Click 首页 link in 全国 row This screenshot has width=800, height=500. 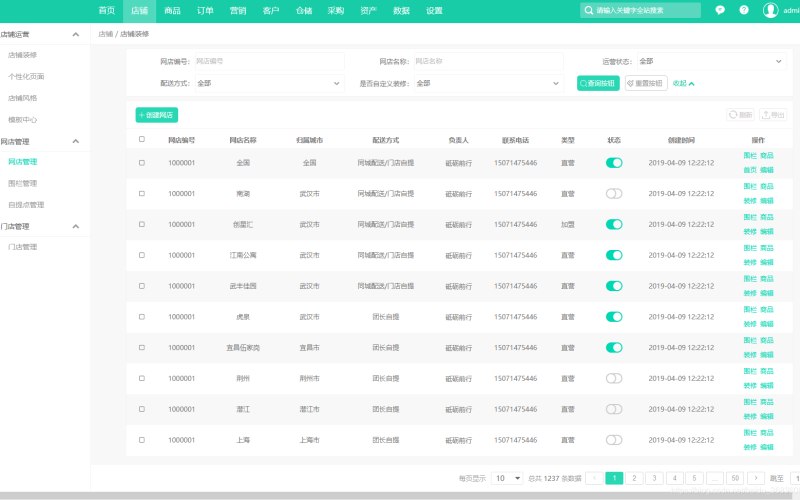click(750, 170)
